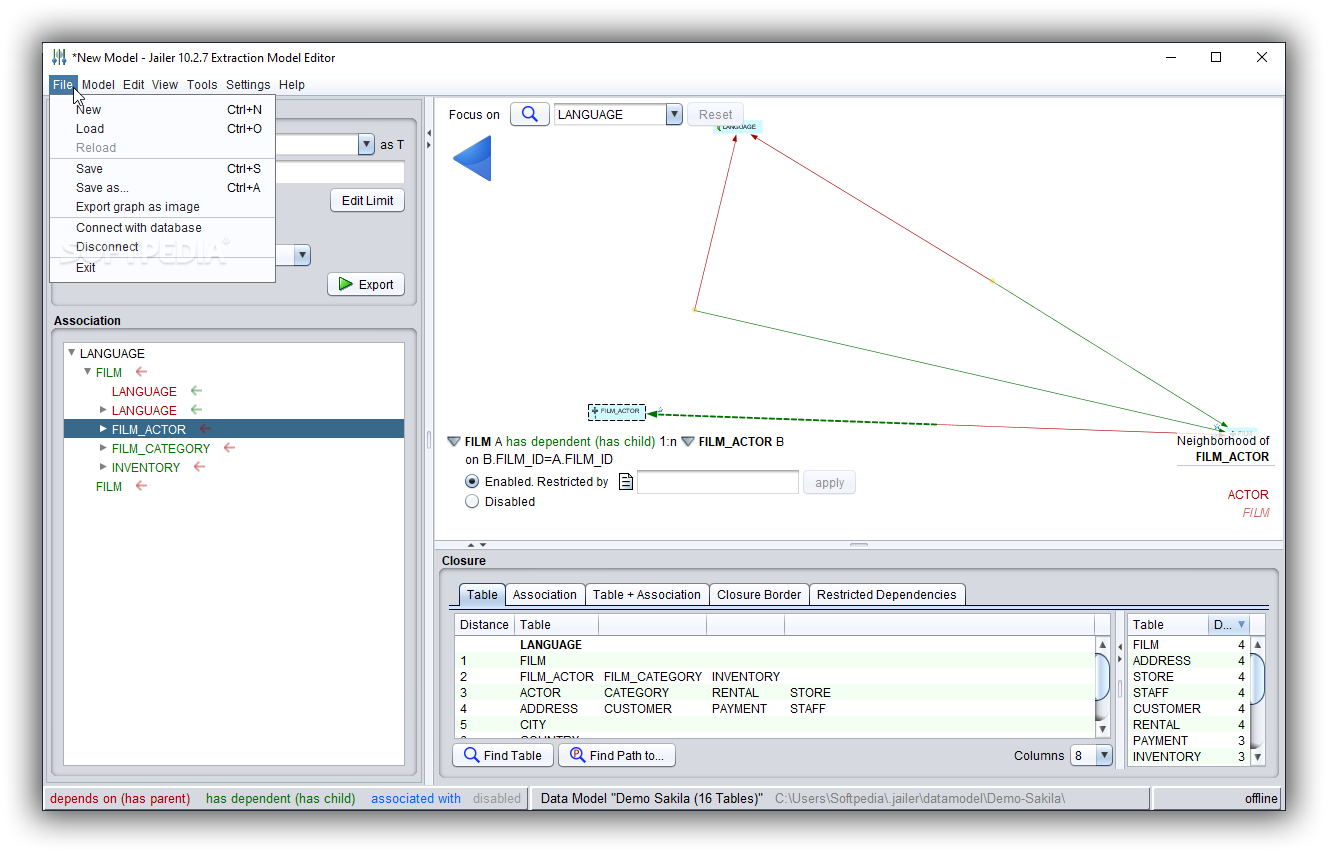Click the Edit Limit button
Screen dimensions: 1328x853
[367, 200]
